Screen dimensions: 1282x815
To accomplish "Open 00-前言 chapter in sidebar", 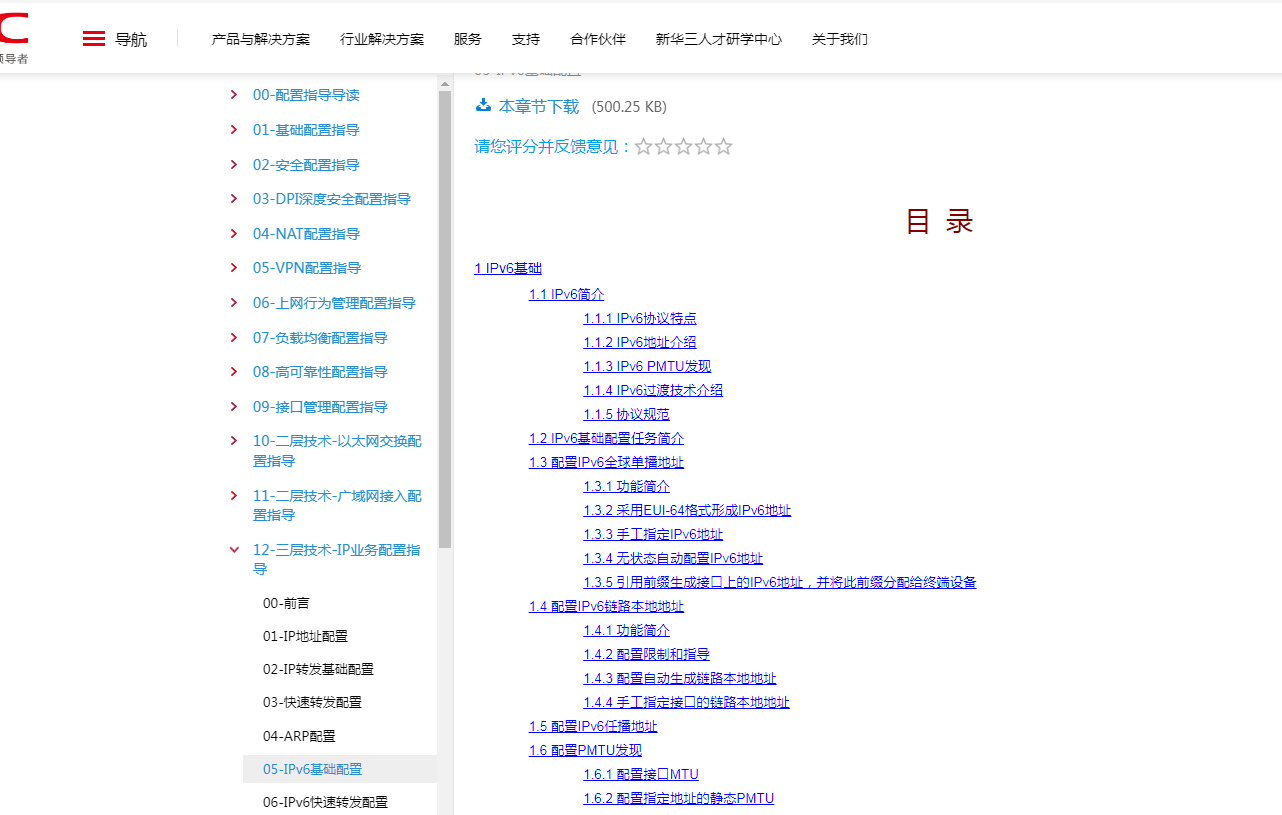I will tap(287, 603).
